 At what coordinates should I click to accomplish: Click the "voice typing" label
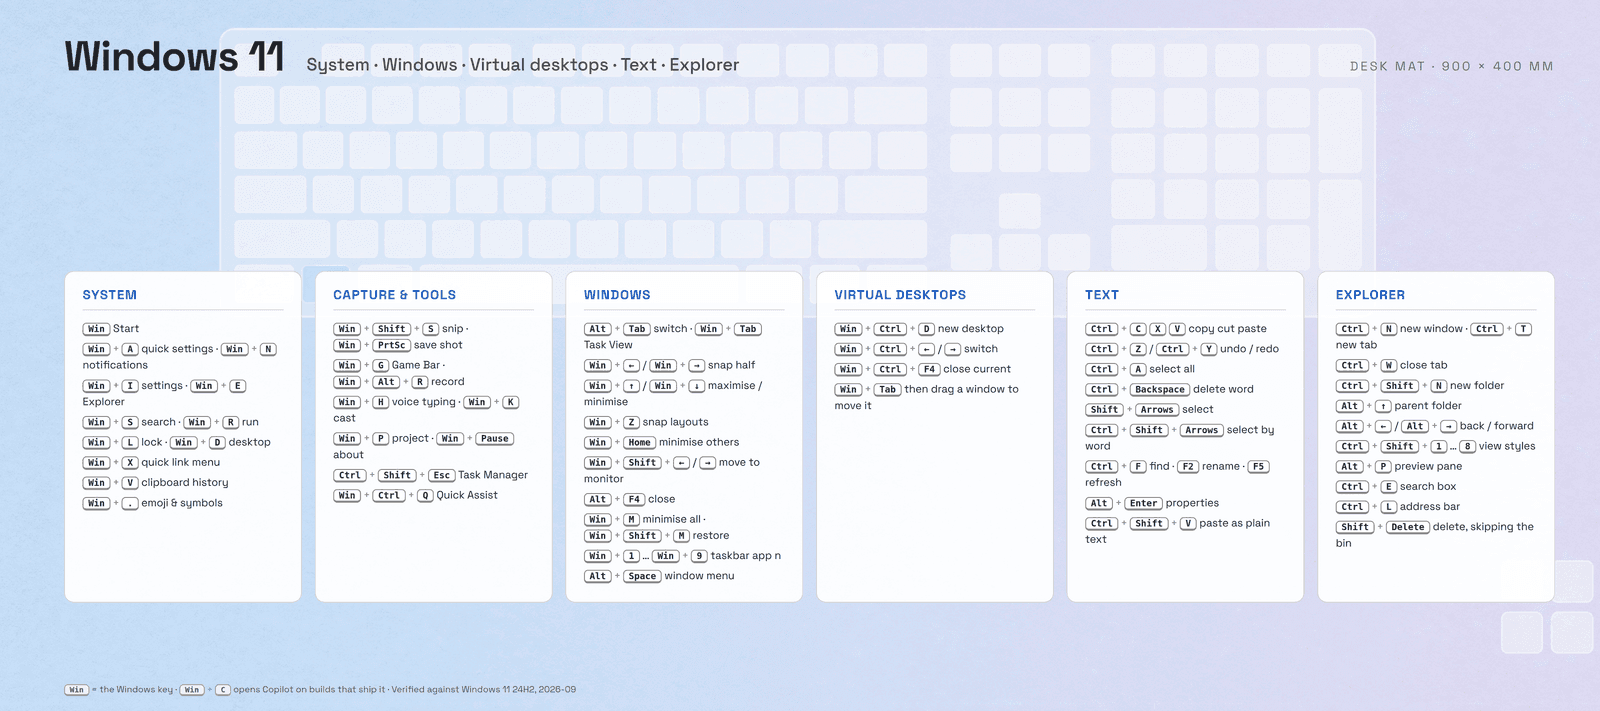[423, 402]
